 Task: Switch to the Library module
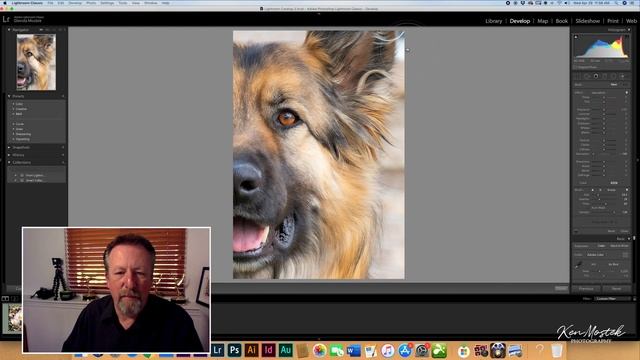coord(493,21)
